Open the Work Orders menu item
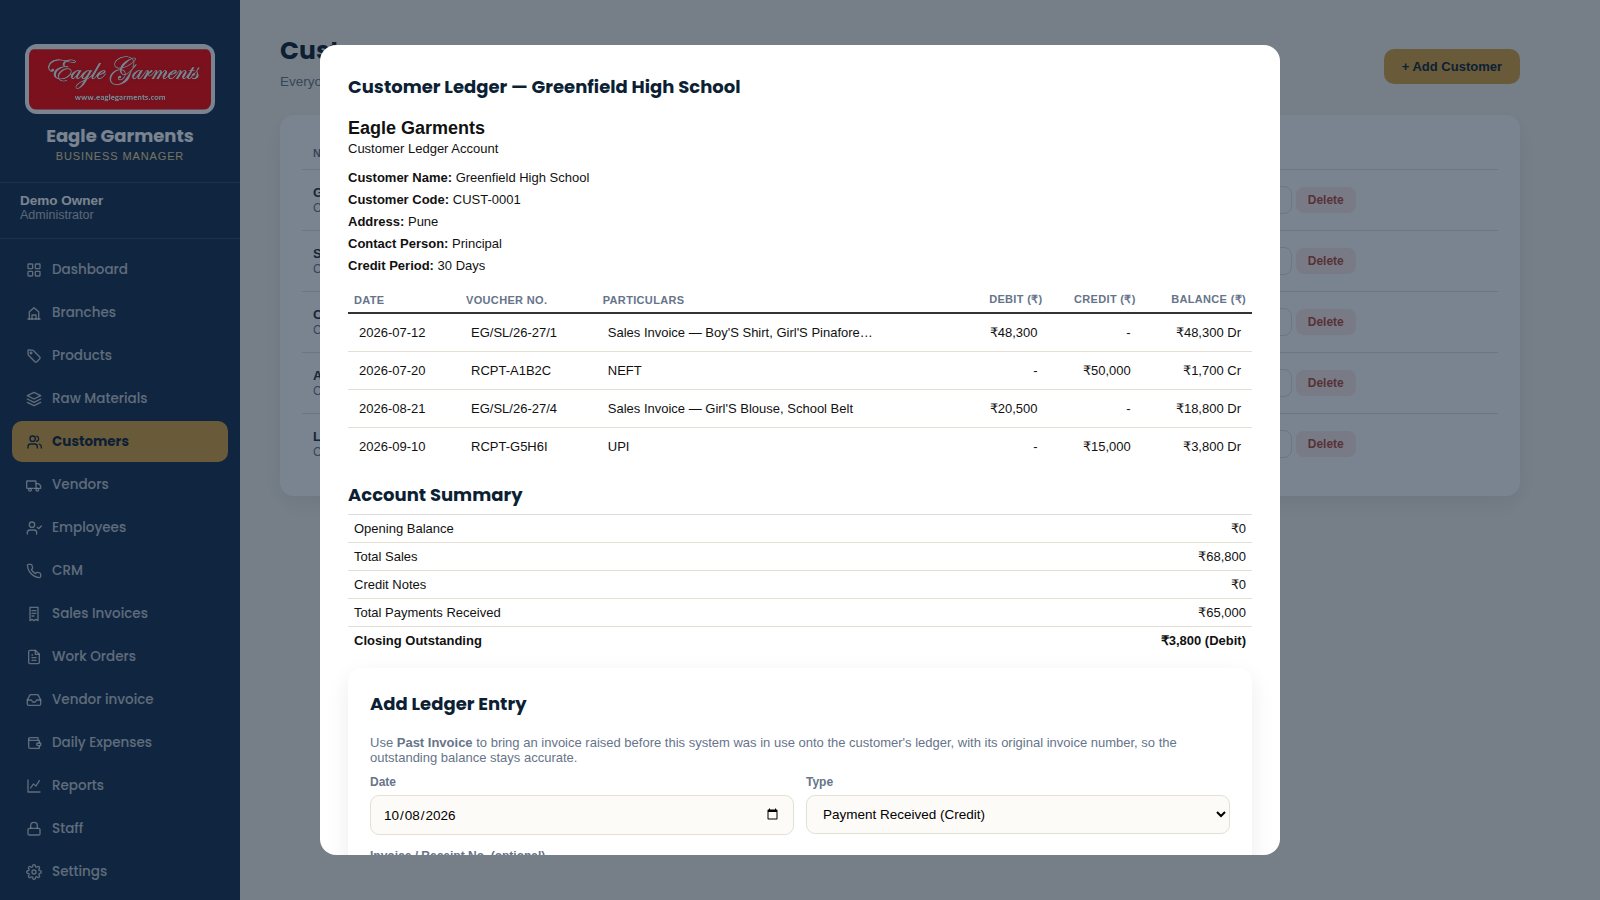 120,657
